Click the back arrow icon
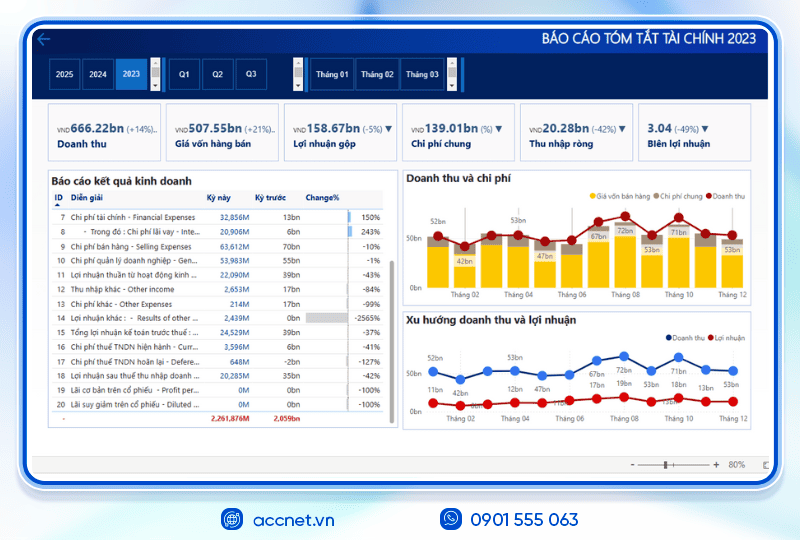 point(43,39)
